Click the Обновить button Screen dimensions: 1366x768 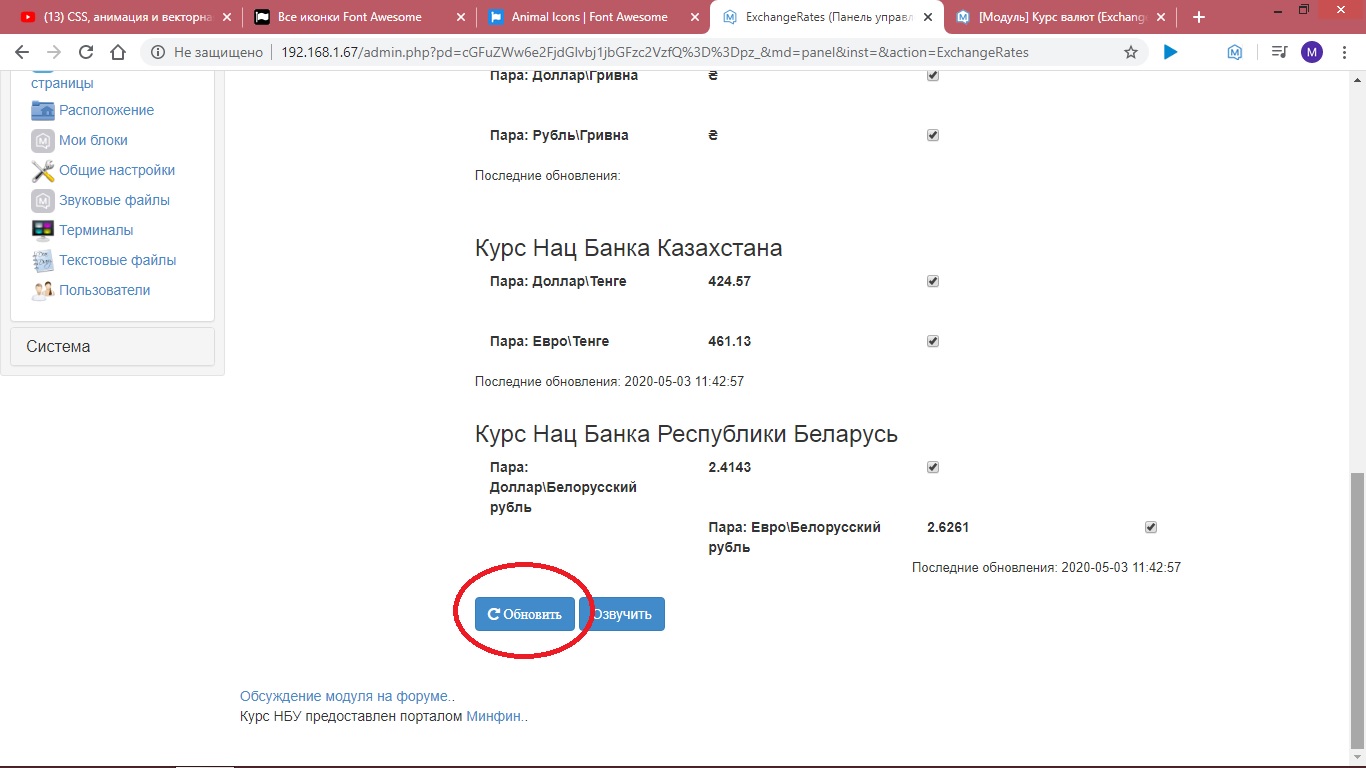tap(525, 614)
